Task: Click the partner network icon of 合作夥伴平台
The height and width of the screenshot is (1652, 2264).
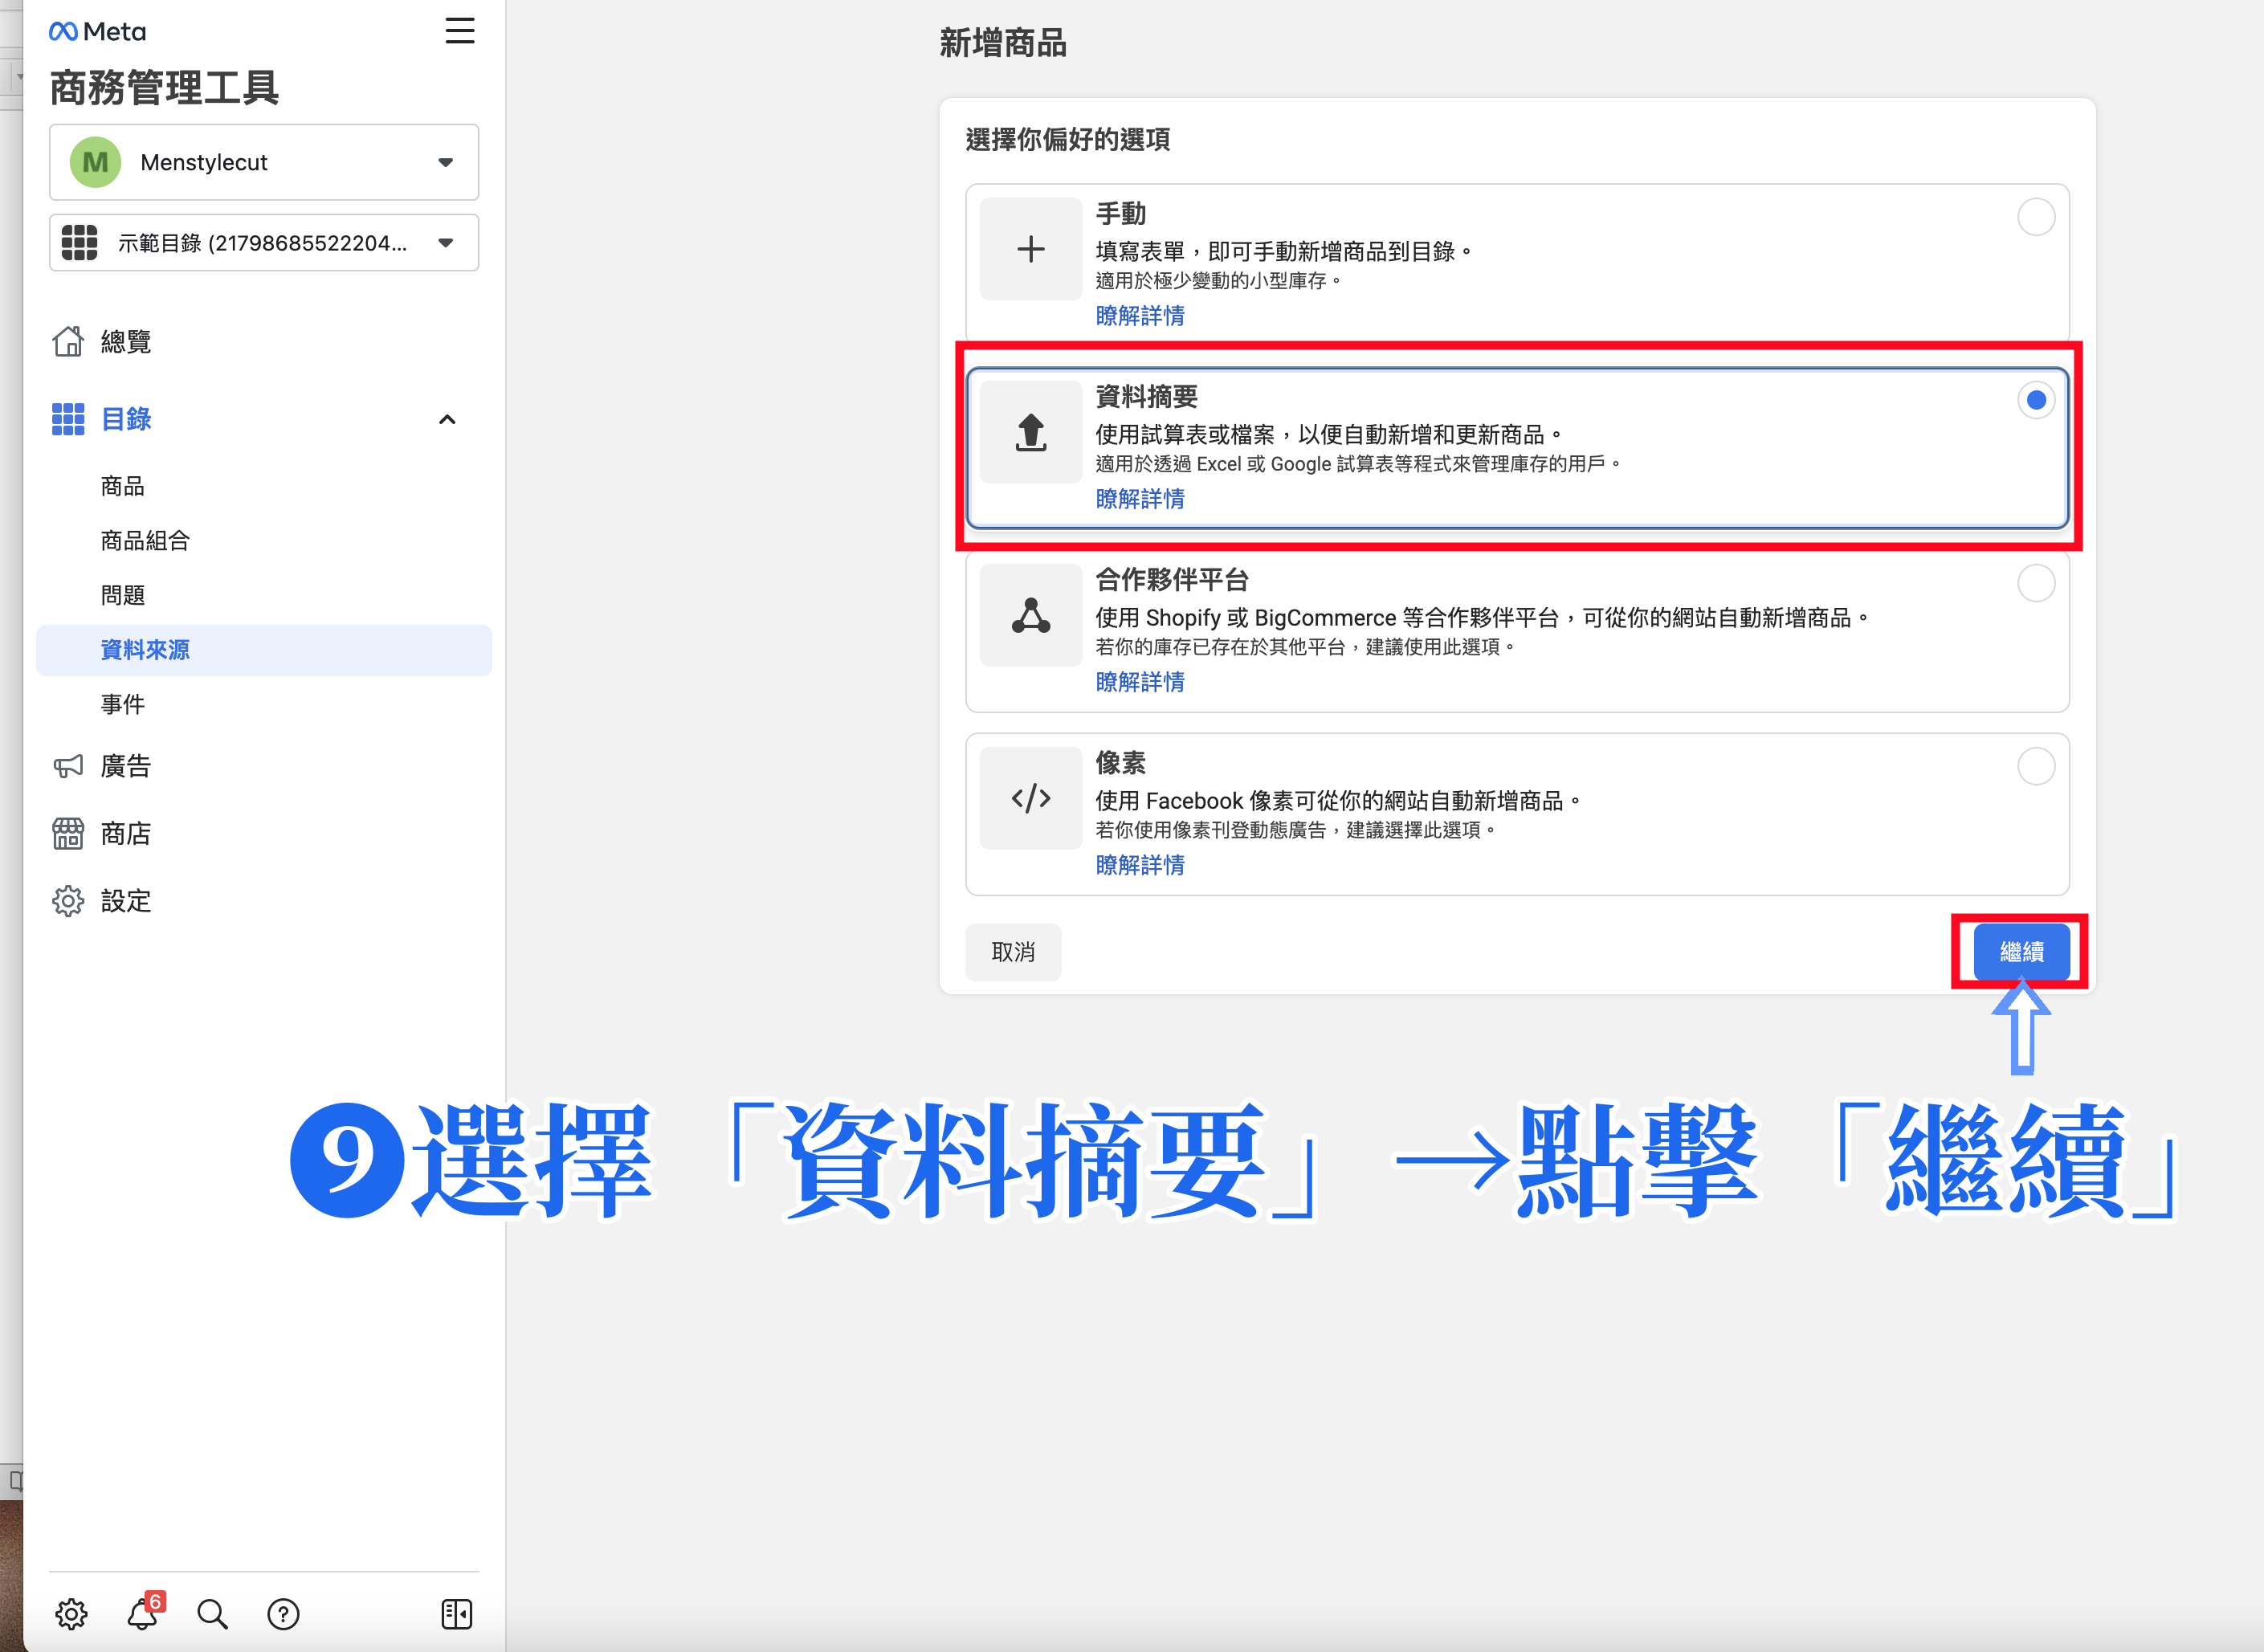Action: 1031,615
